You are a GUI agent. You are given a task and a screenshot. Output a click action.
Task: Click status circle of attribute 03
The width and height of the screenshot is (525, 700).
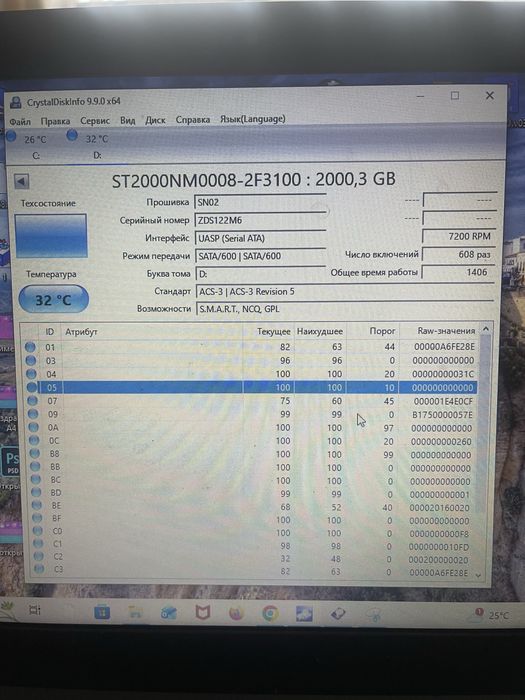click(30, 360)
